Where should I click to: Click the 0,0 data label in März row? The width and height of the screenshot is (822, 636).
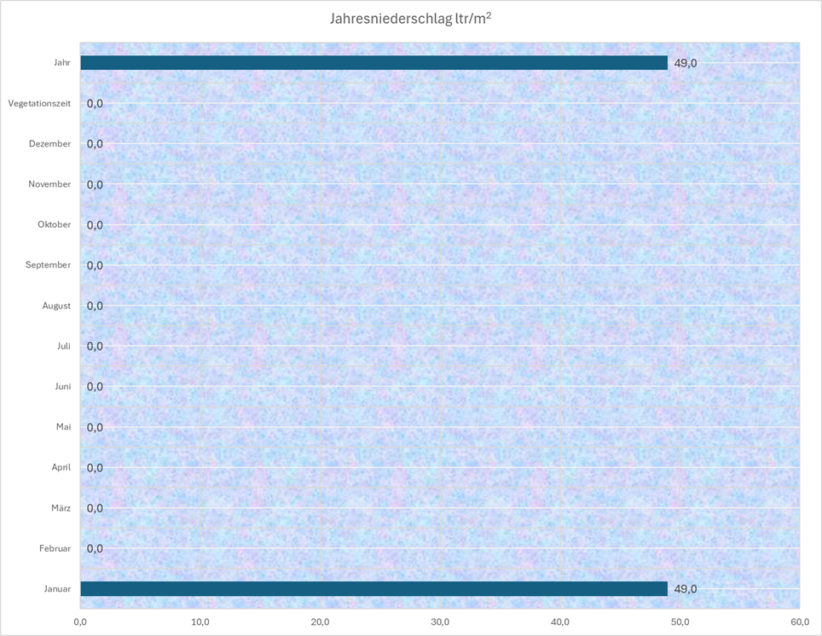point(95,508)
